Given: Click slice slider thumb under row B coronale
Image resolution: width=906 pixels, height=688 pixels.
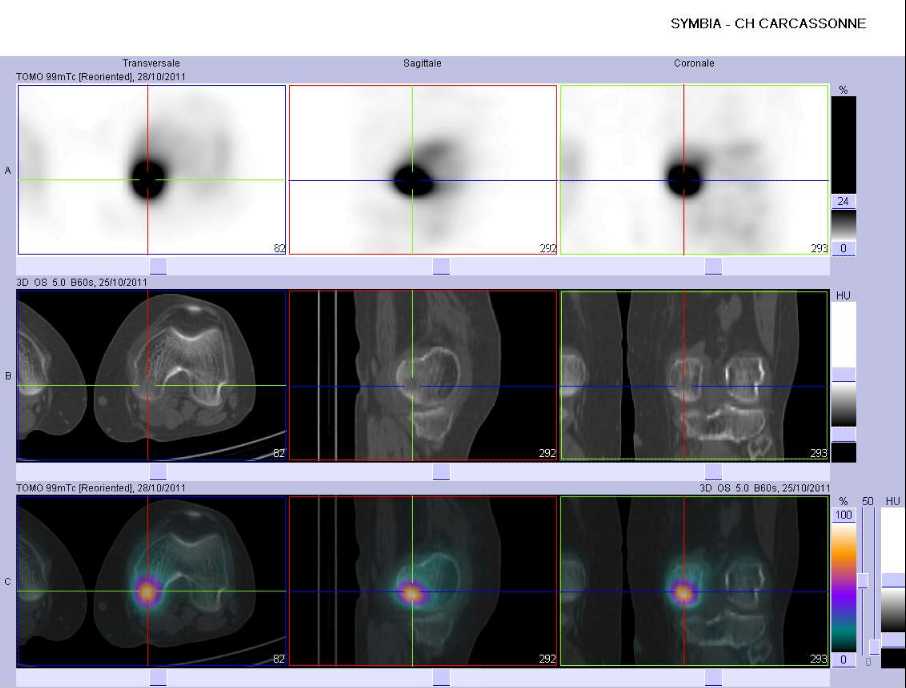Looking at the screenshot, I should coord(714,472).
